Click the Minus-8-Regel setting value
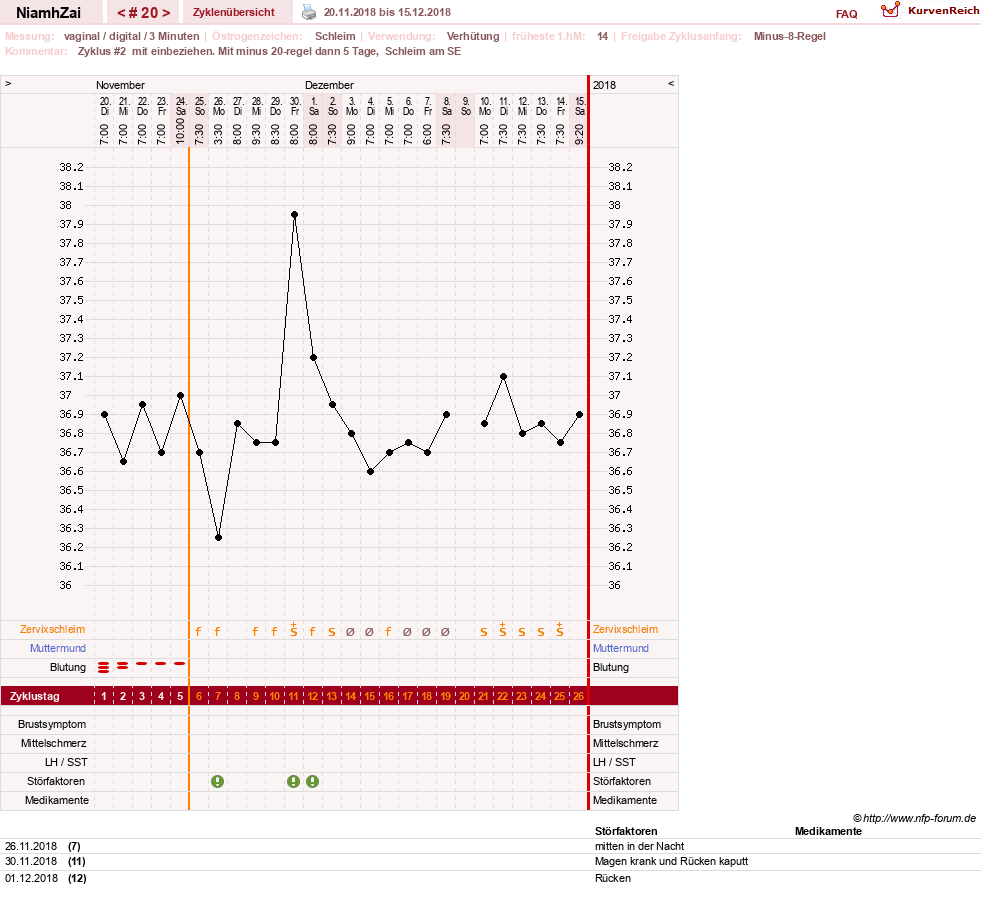The height and width of the screenshot is (910, 981). (x=790, y=36)
